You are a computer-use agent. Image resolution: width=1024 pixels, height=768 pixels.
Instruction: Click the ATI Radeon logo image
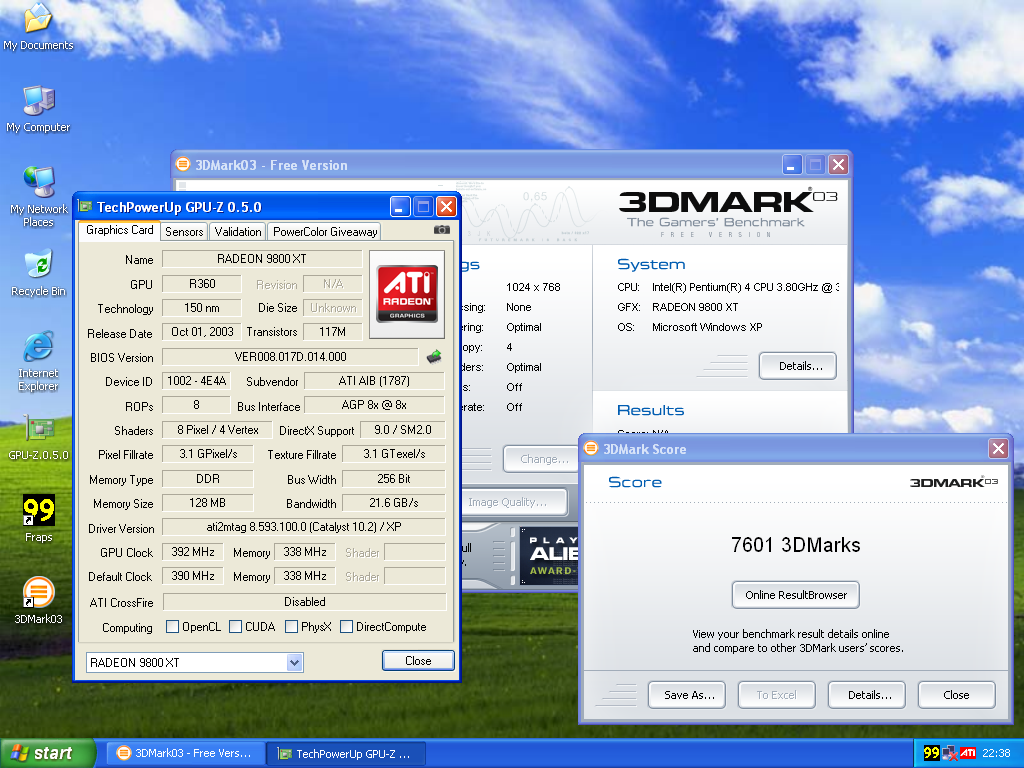click(x=407, y=287)
